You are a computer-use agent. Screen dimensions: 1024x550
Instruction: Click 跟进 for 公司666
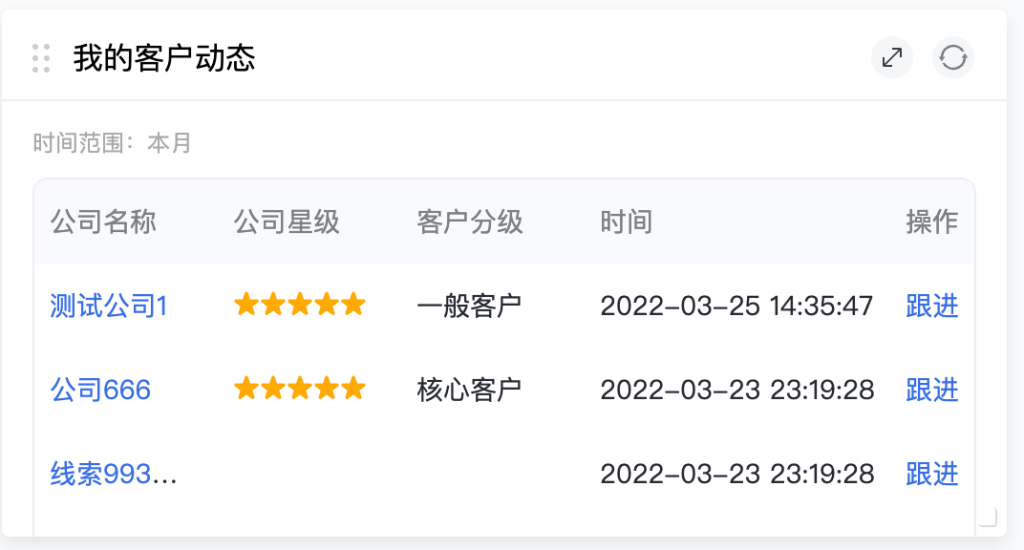(931, 390)
